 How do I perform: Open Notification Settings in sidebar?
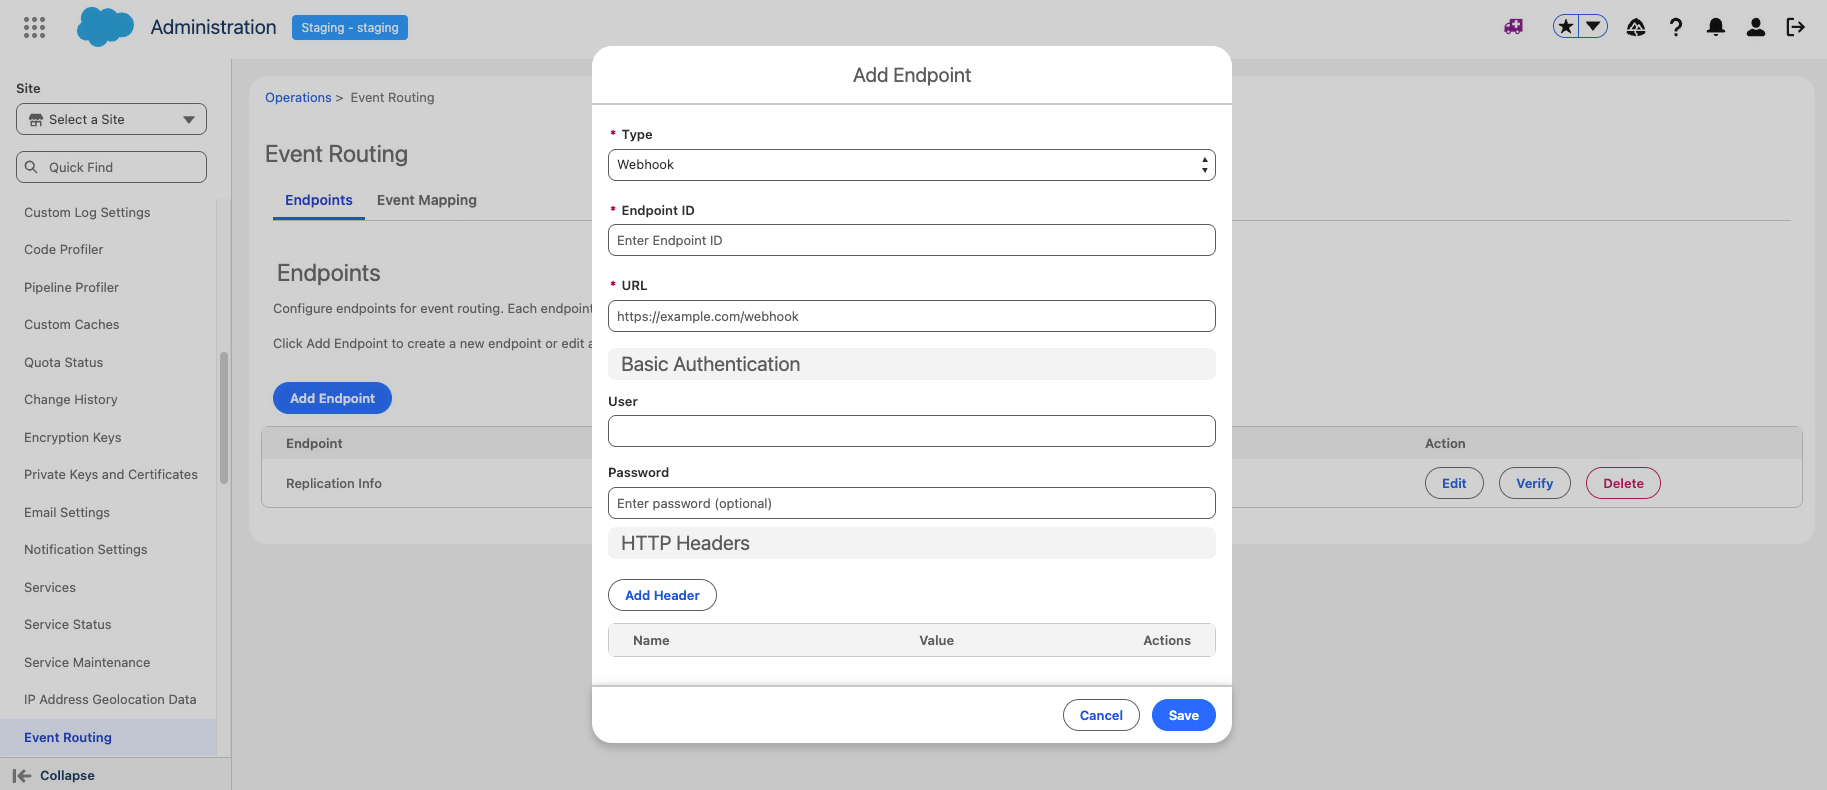(x=86, y=549)
